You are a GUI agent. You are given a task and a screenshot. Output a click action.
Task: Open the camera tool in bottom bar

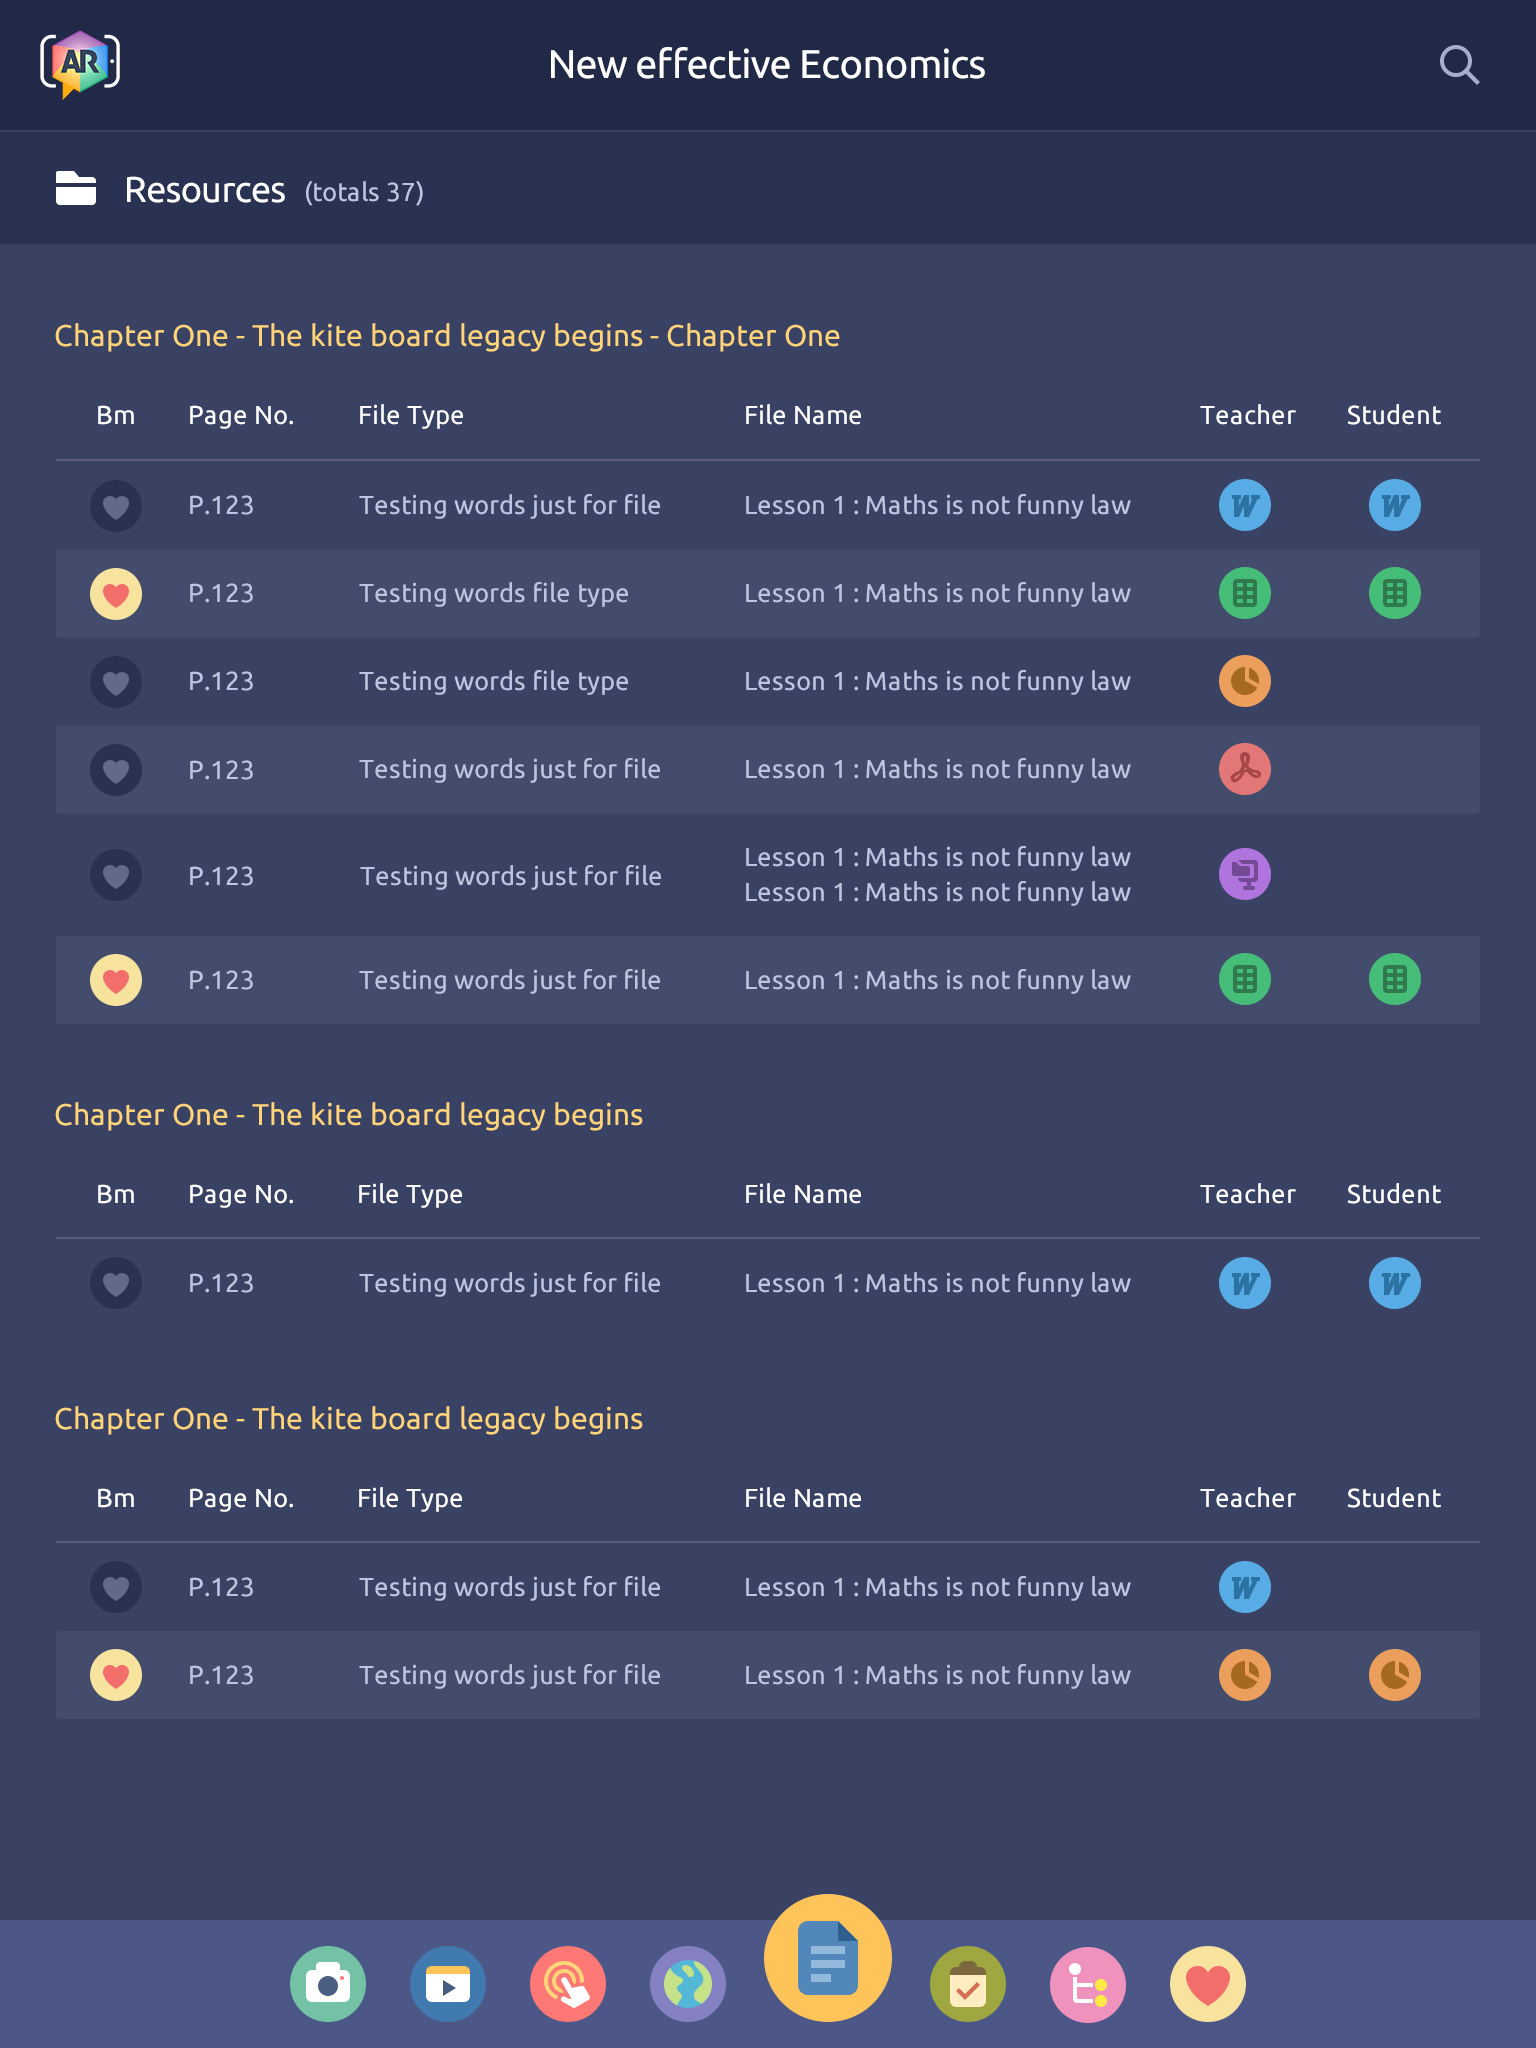328,1984
